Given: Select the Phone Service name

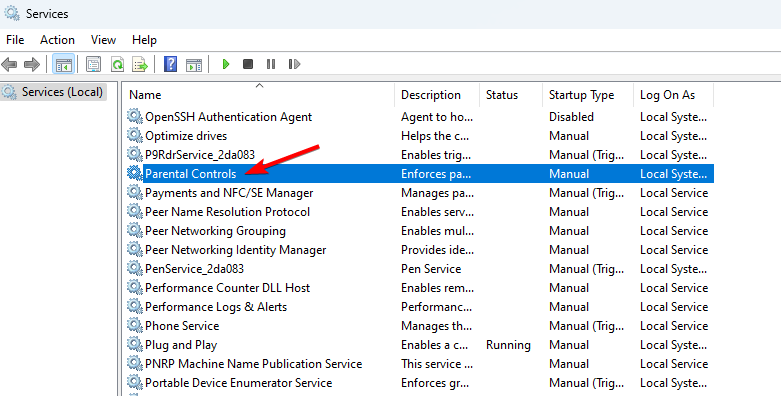Looking at the screenshot, I should click(182, 326).
